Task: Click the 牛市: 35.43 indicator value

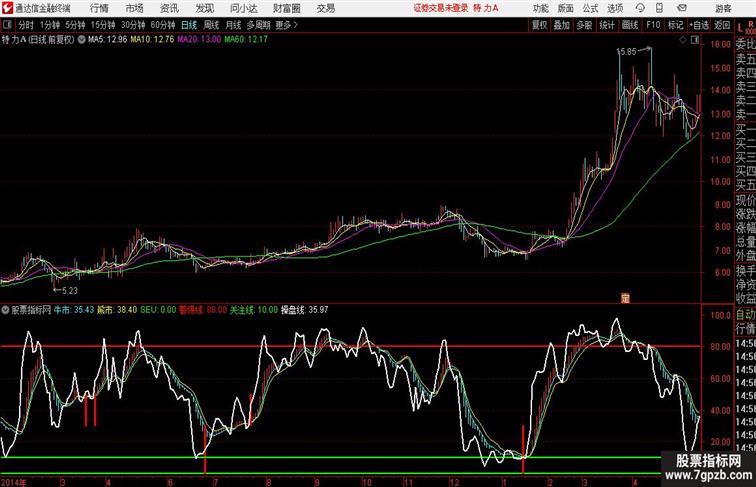Action: point(74,310)
